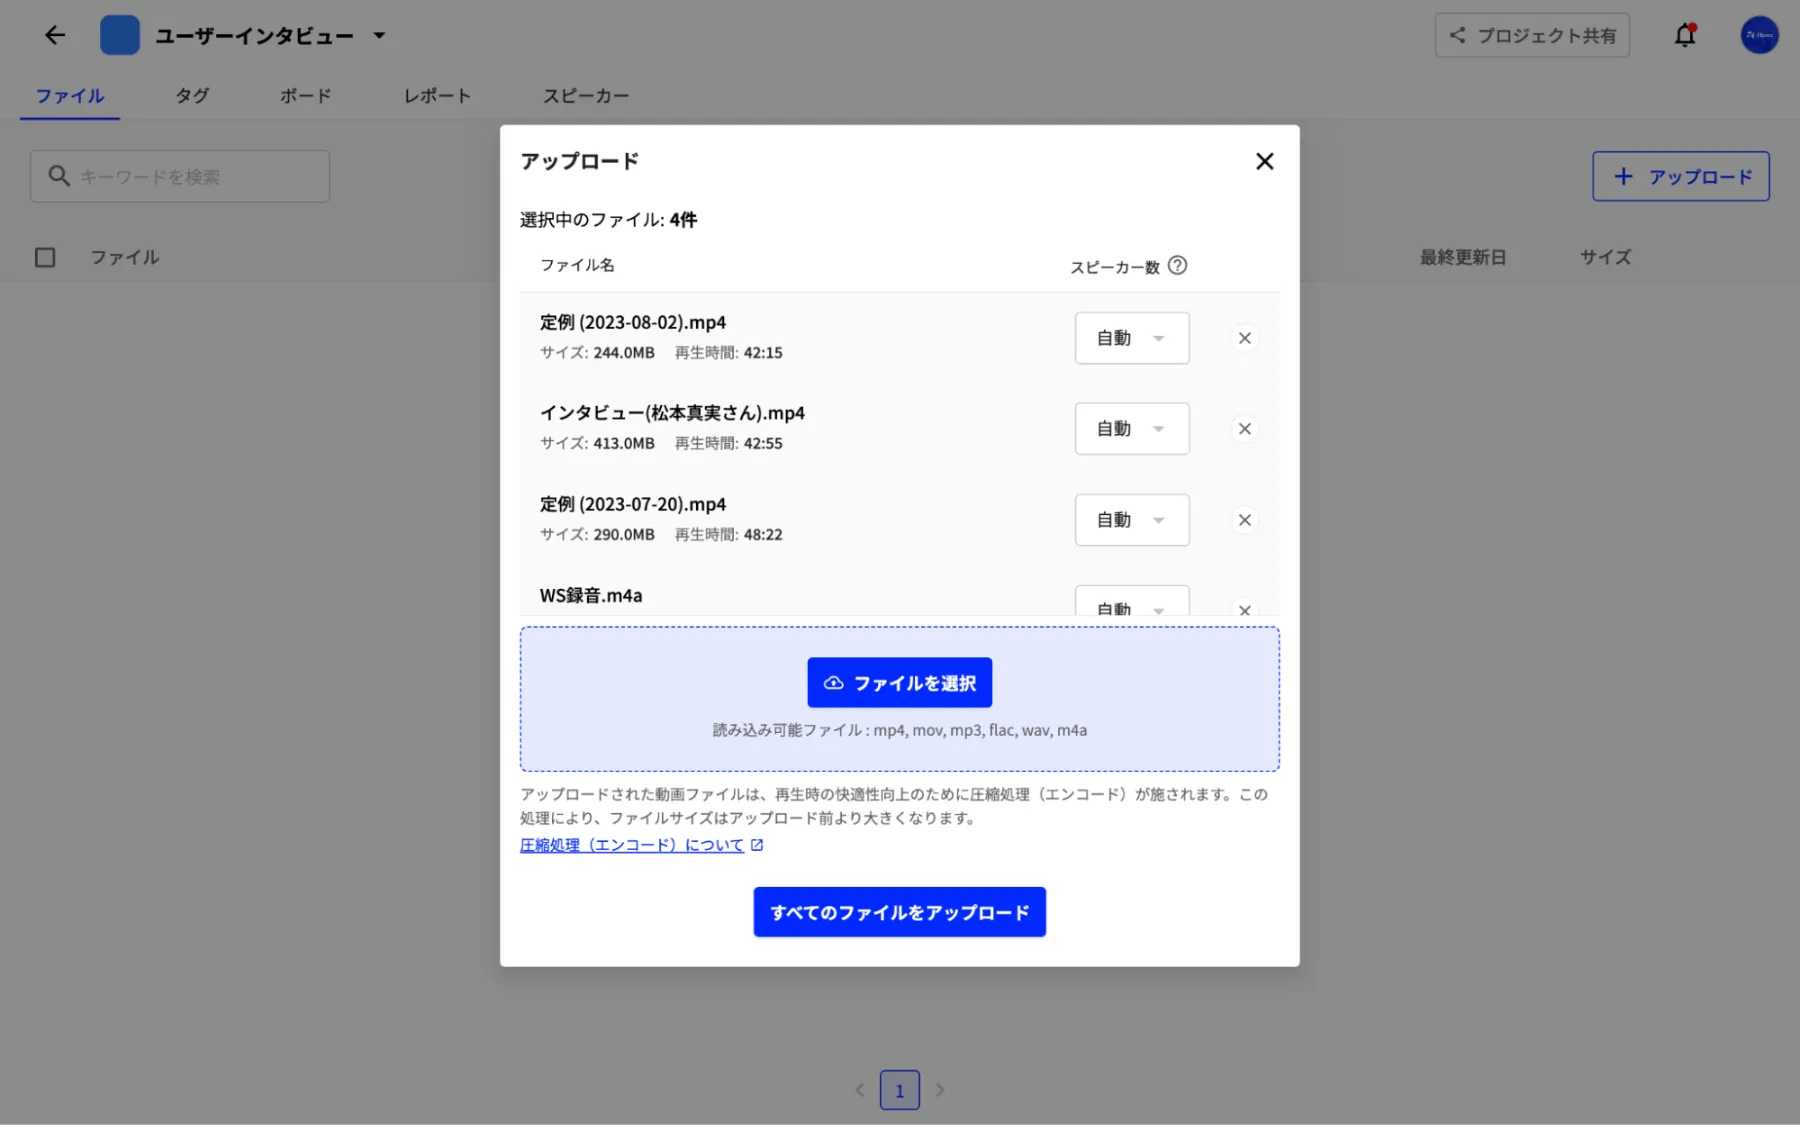Open the 圧縮処理（エンコード）について link
This screenshot has height=1125, width=1800.
[x=632, y=845]
